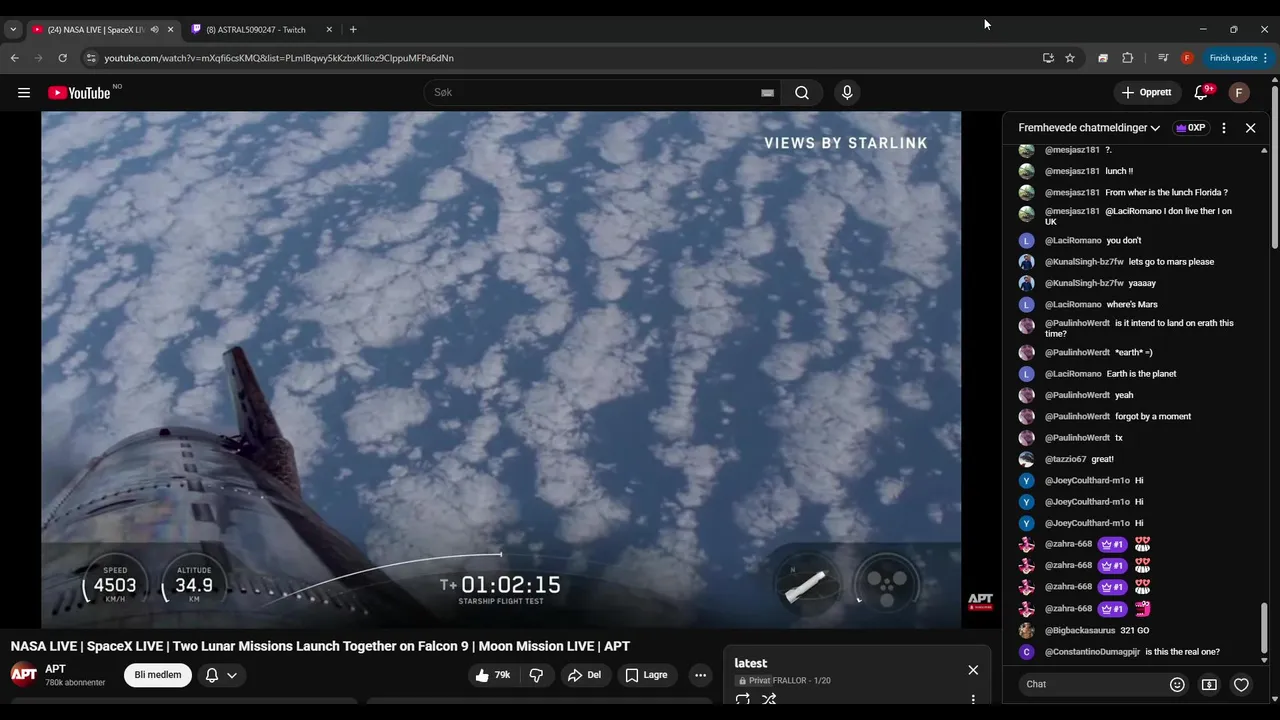1280x720 pixels.
Task: Install app icon in address bar
Action: (x=1048, y=58)
